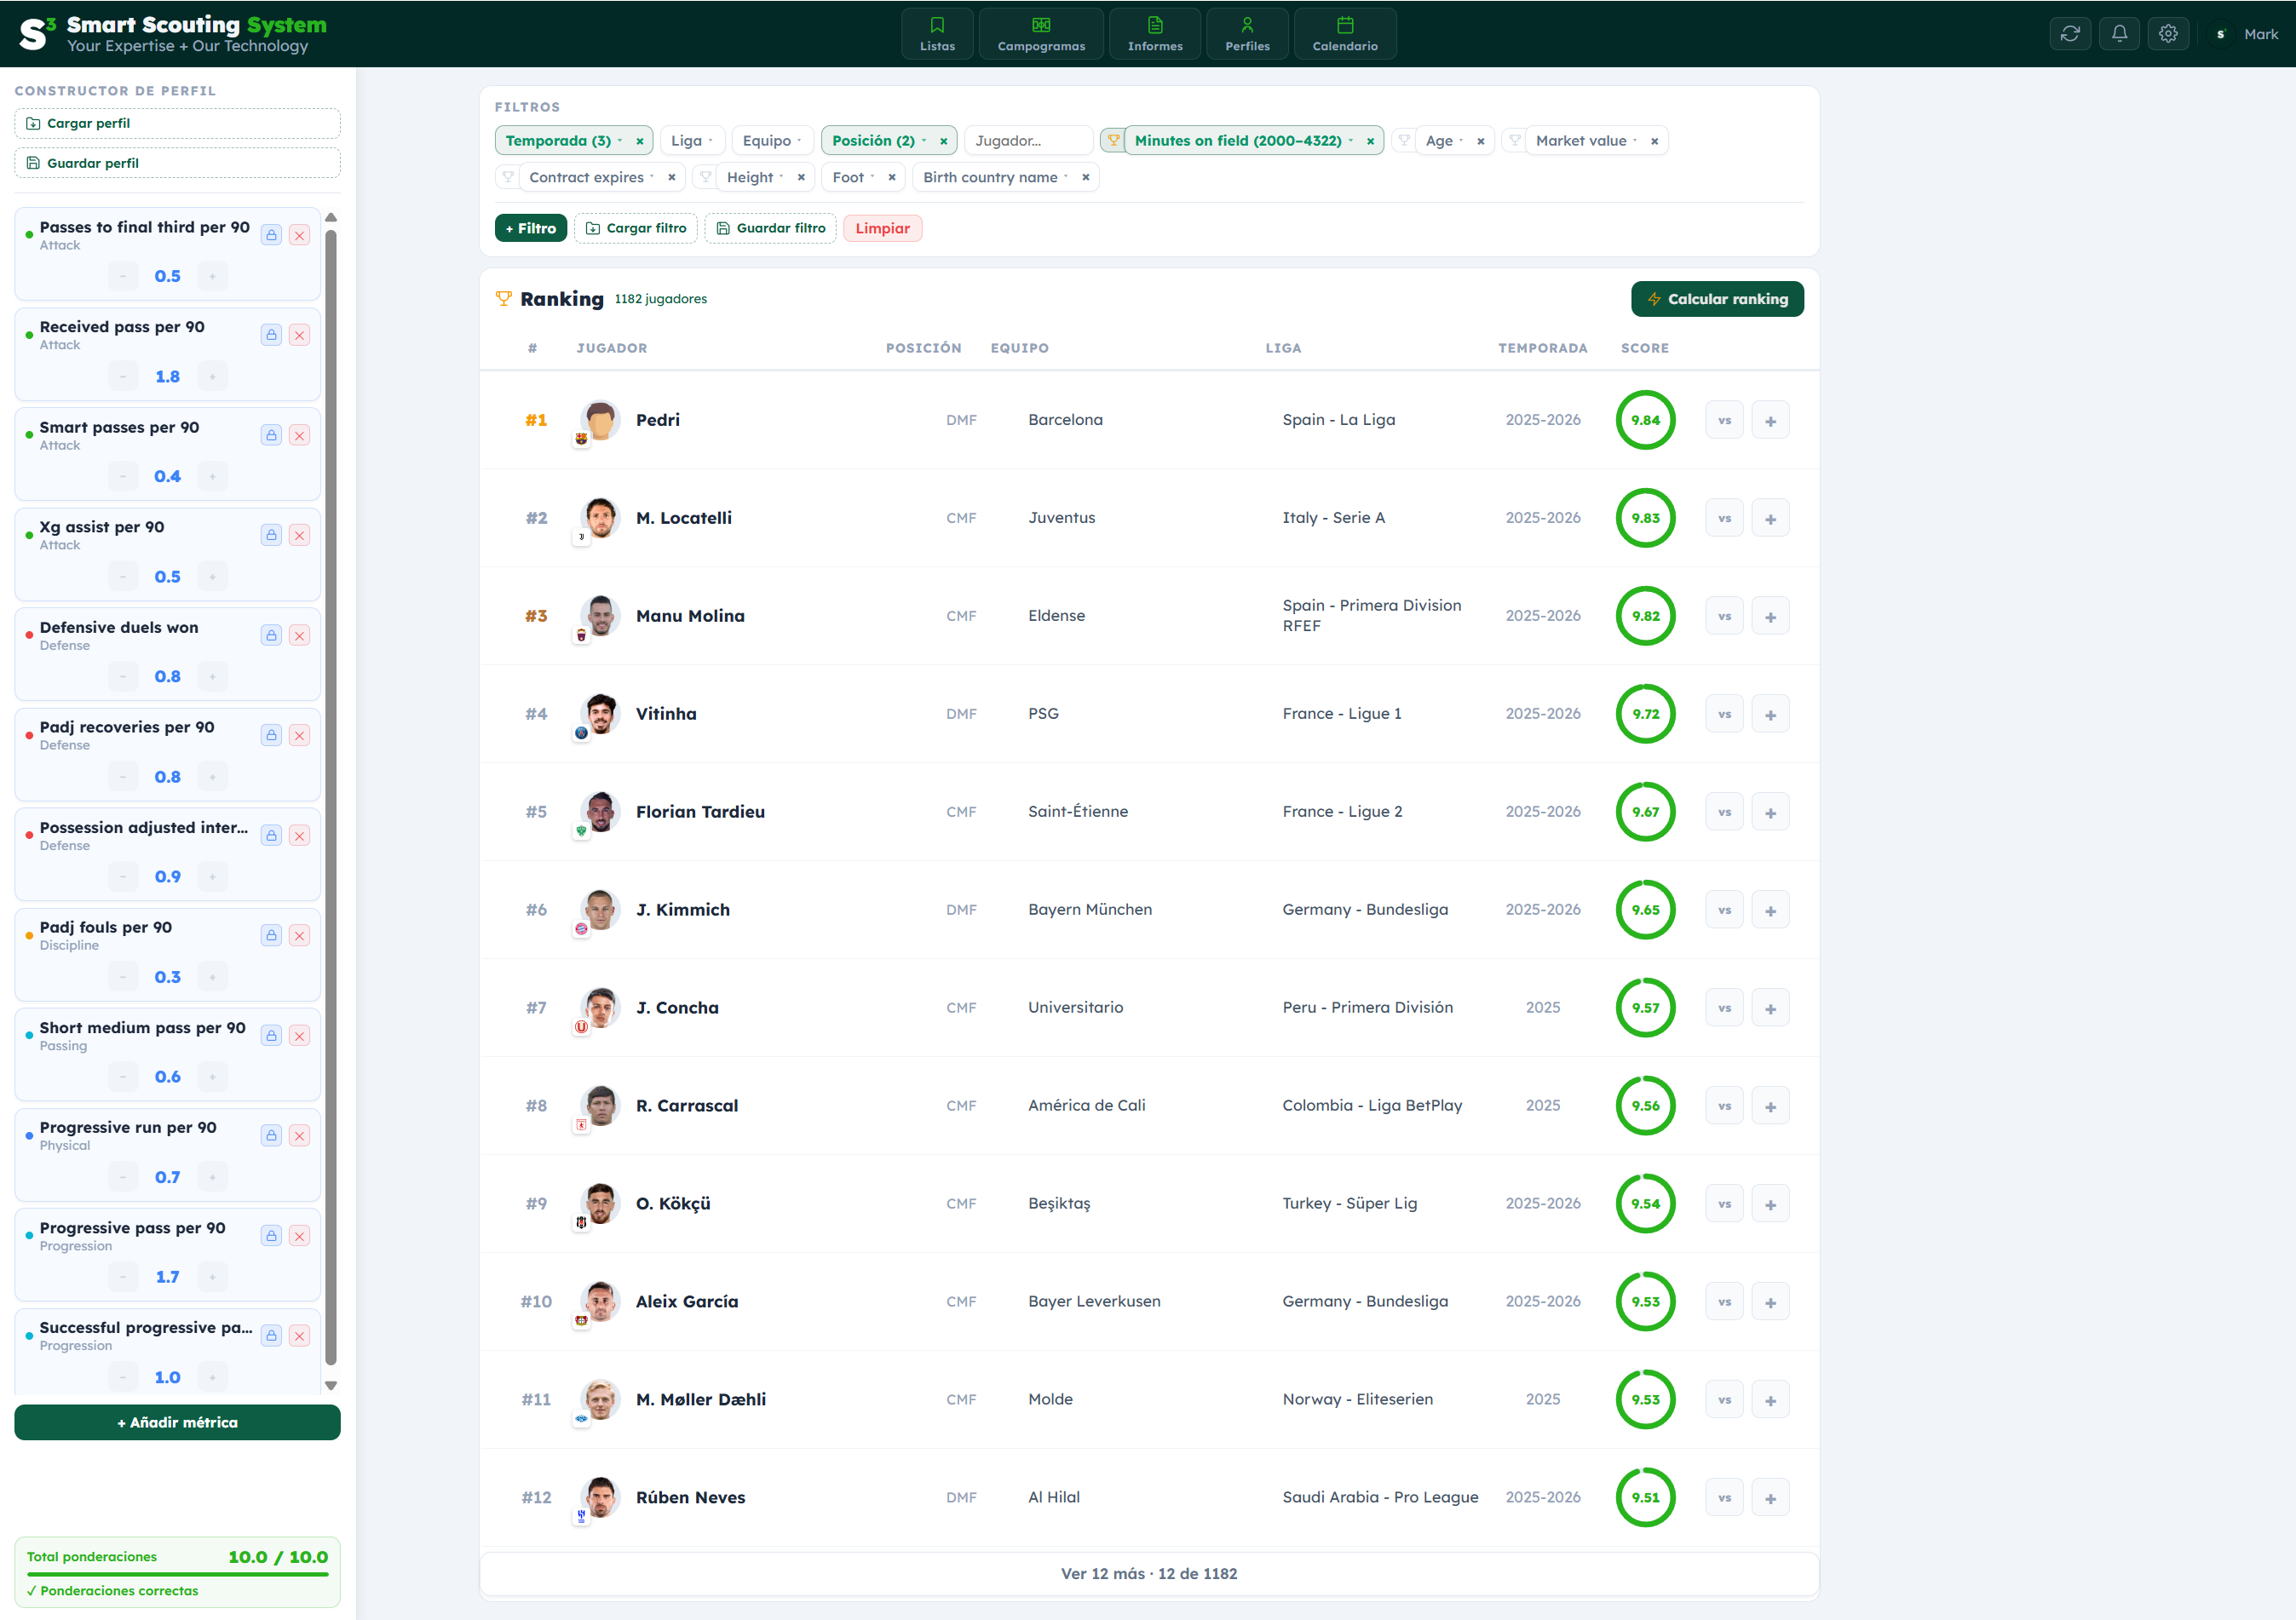The image size is (2296, 1620).
Task: Lock the Padj fouls per 90 metric
Action: tap(271, 935)
